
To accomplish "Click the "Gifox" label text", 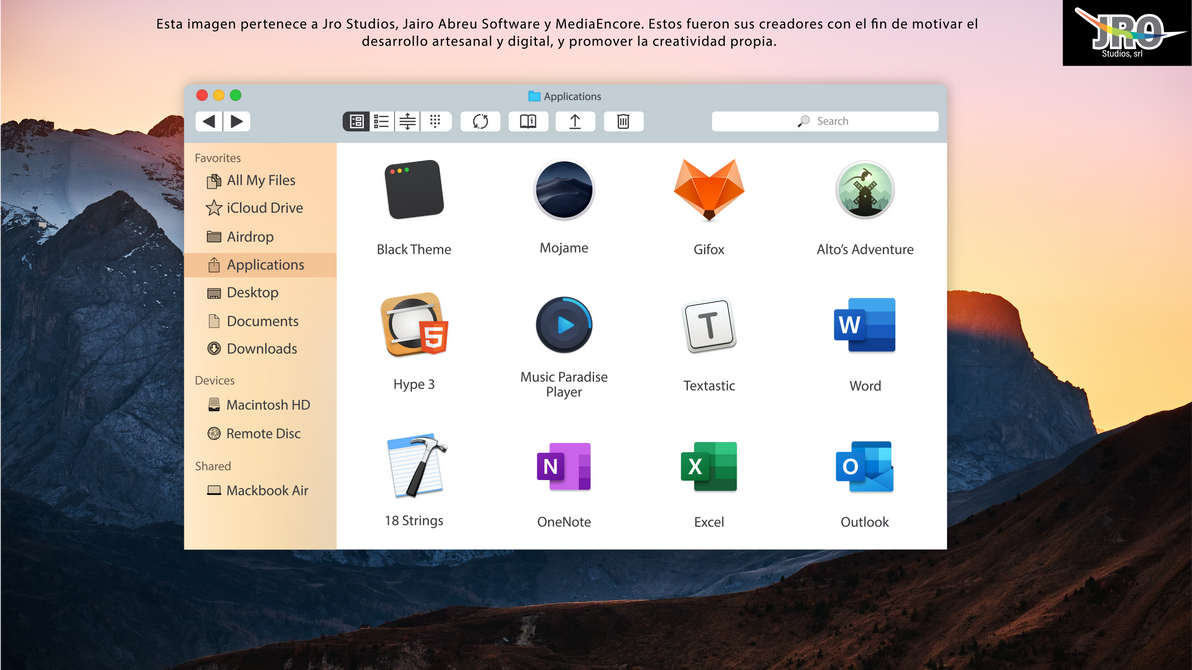I will tap(709, 249).
